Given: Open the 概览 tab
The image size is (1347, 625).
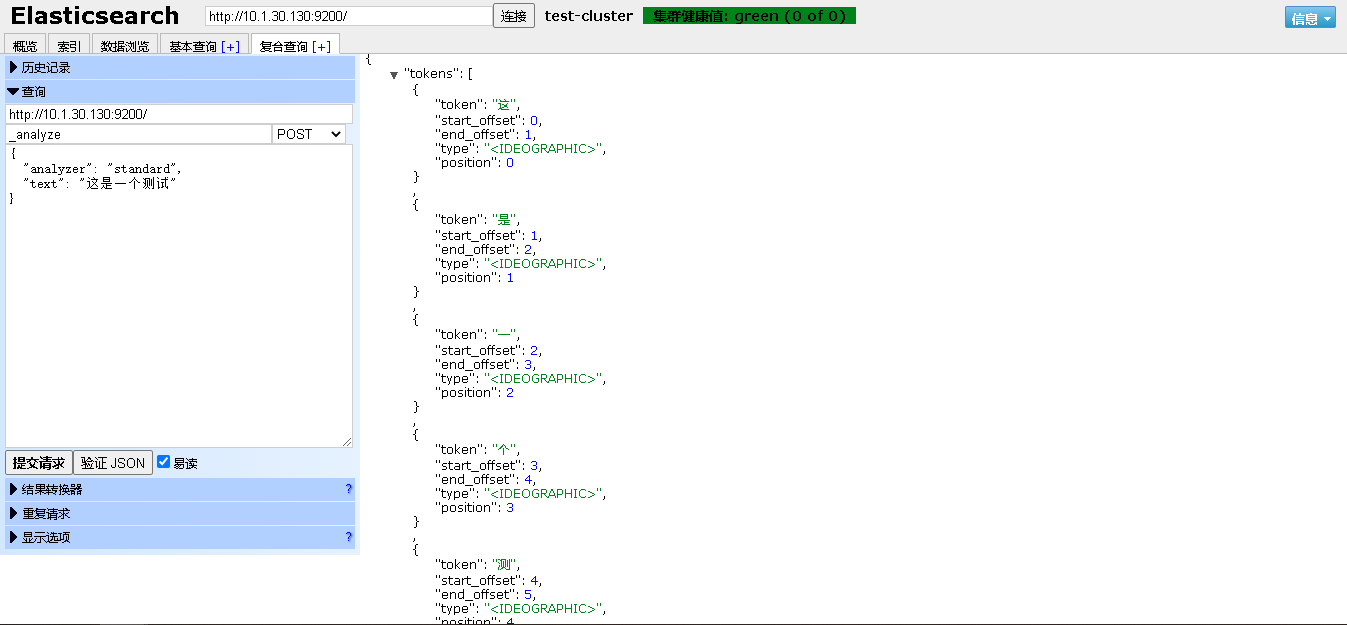Looking at the screenshot, I should pos(26,46).
